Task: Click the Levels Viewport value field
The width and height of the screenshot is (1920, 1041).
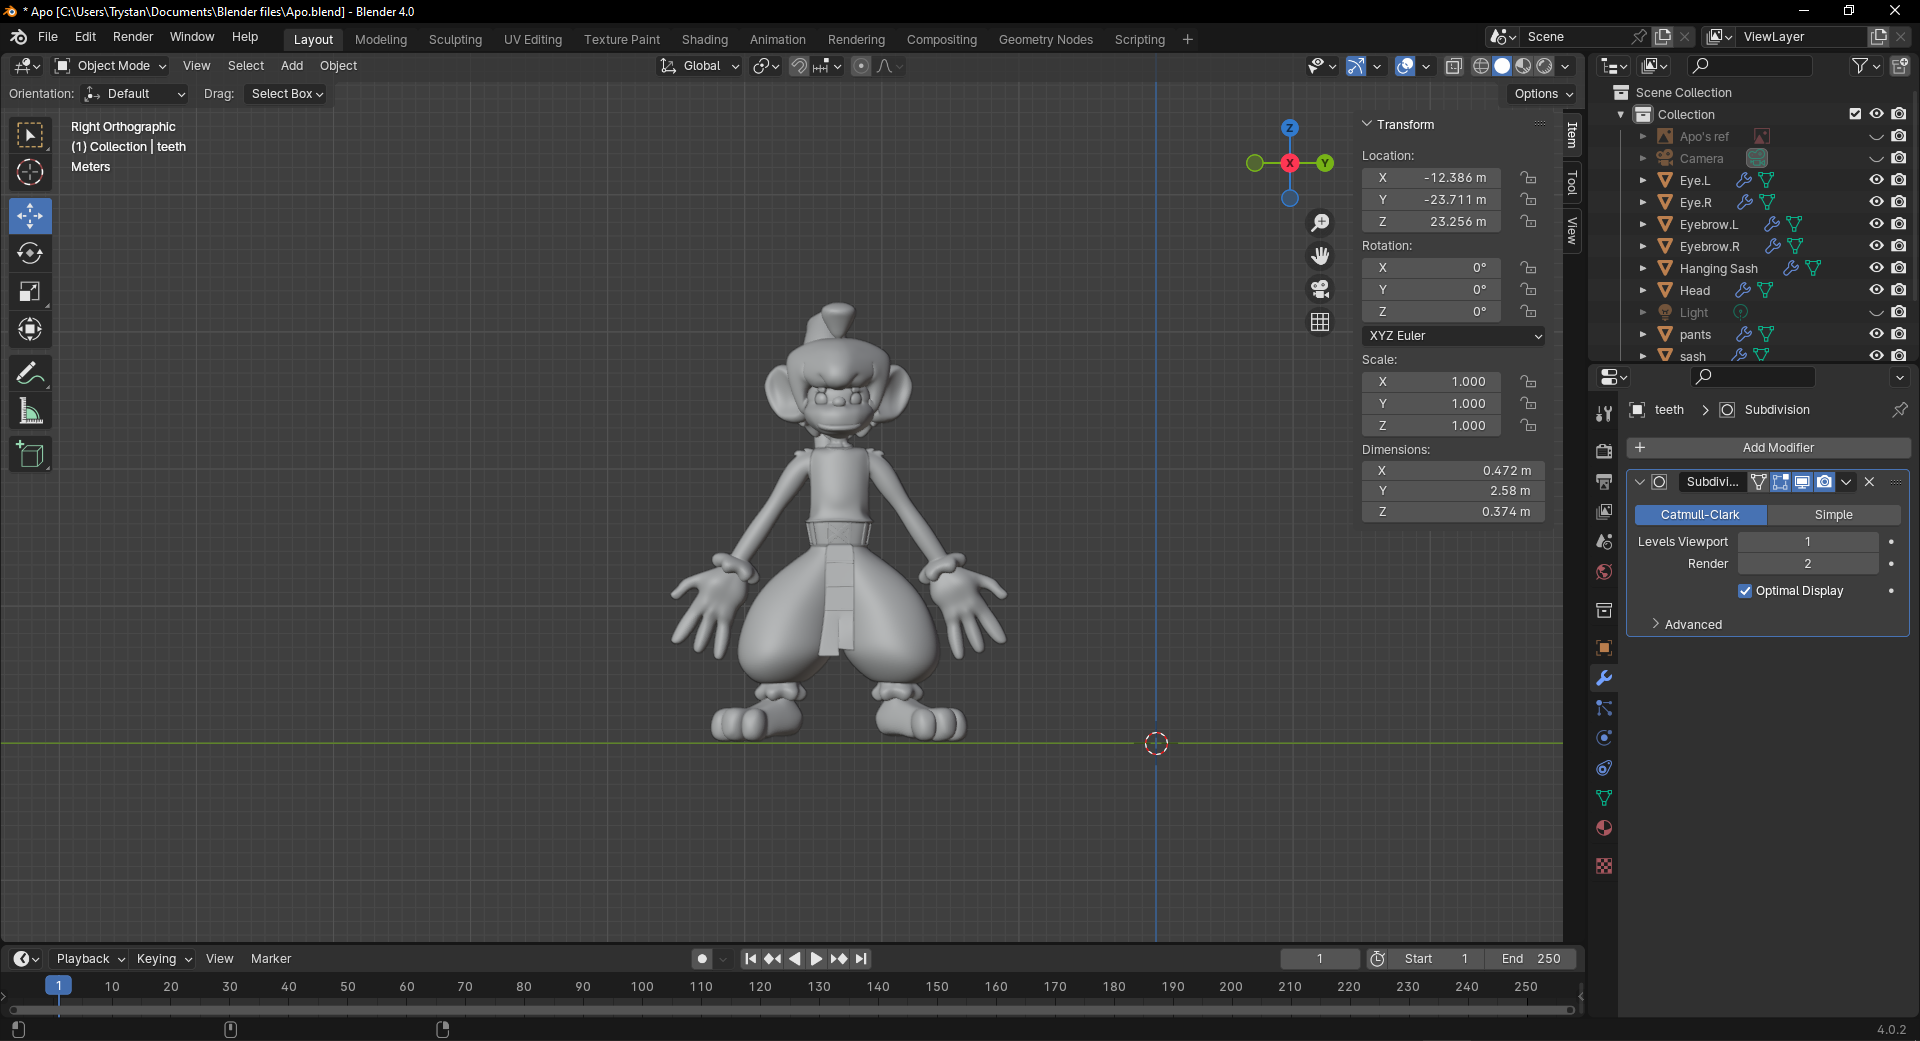Action: [x=1807, y=542]
